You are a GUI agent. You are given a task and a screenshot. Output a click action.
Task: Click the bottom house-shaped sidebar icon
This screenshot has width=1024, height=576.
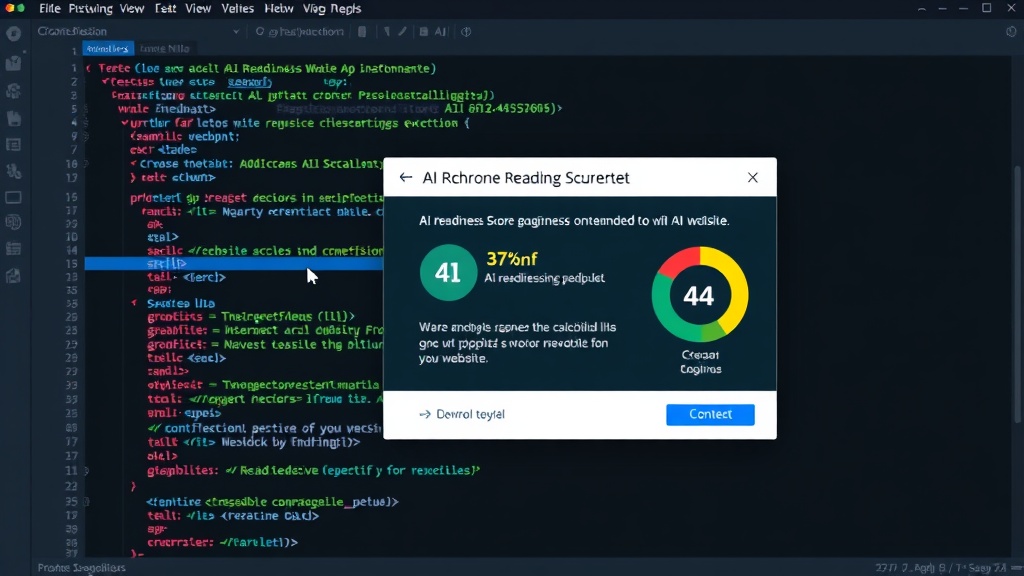[x=13, y=276]
